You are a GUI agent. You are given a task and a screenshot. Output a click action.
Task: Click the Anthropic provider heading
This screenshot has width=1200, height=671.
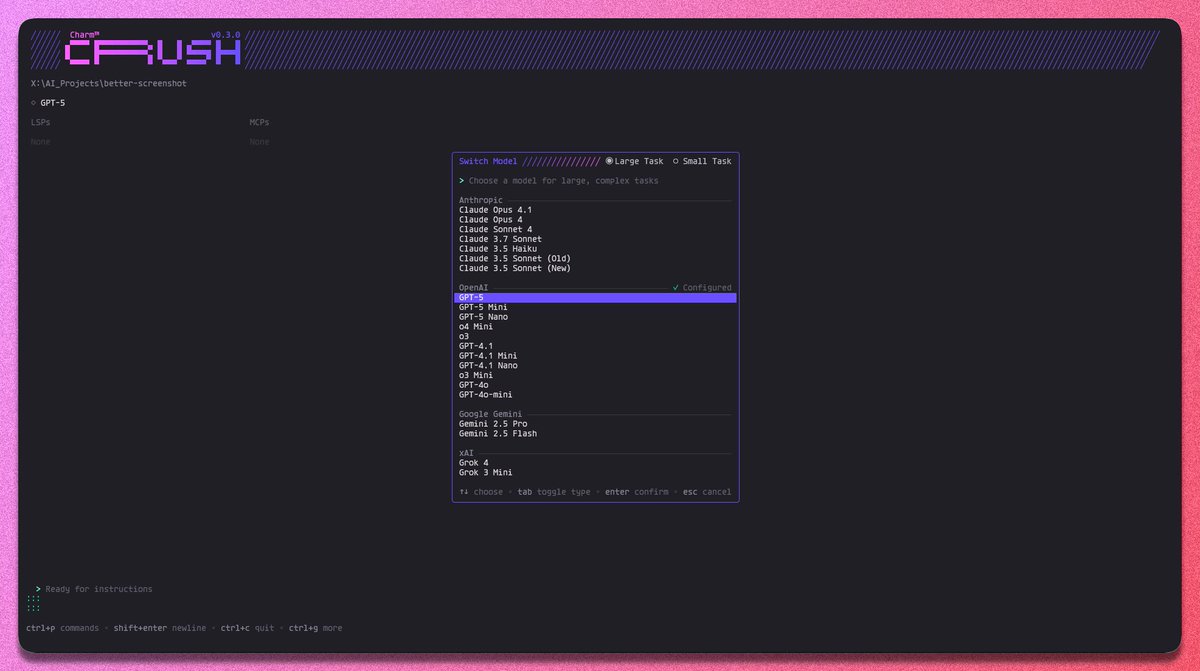click(481, 200)
